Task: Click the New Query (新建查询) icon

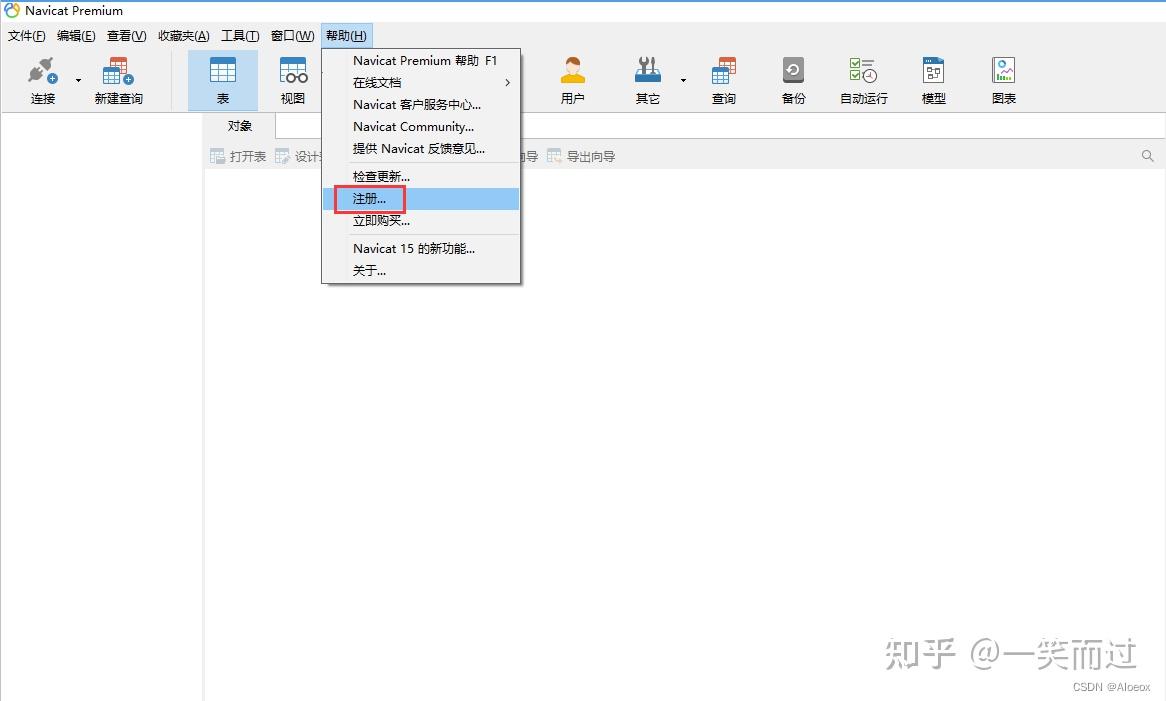Action: pos(118,71)
